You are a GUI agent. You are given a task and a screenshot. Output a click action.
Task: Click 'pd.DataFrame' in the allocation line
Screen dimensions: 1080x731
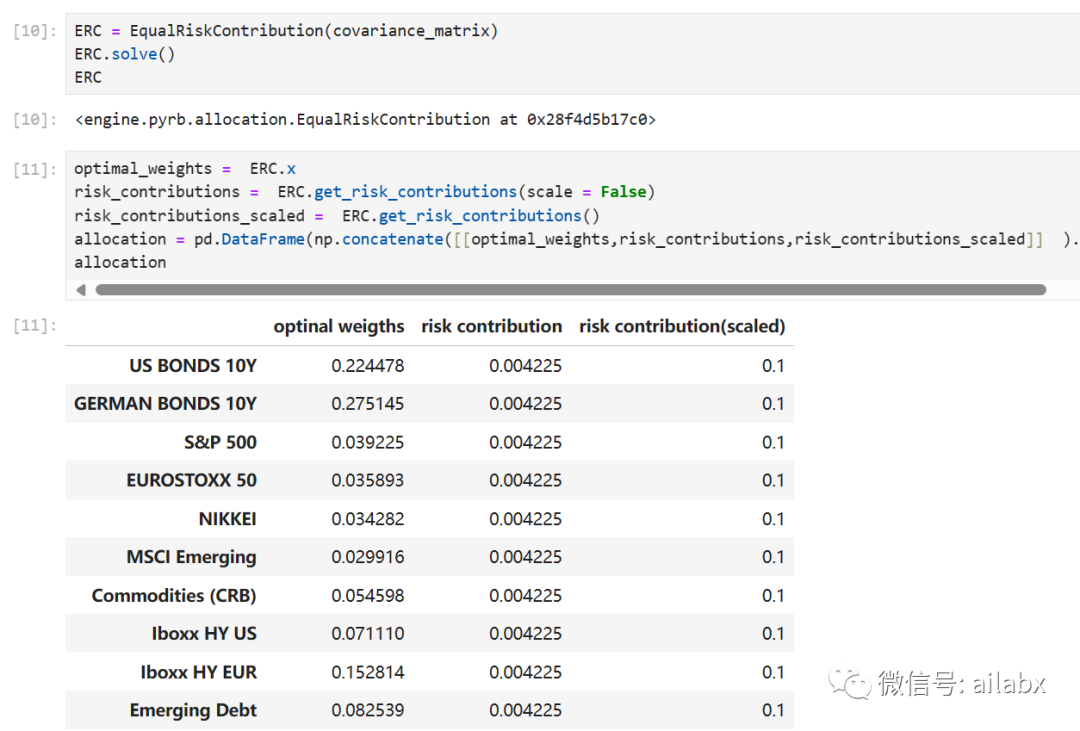pyautogui.click(x=249, y=239)
